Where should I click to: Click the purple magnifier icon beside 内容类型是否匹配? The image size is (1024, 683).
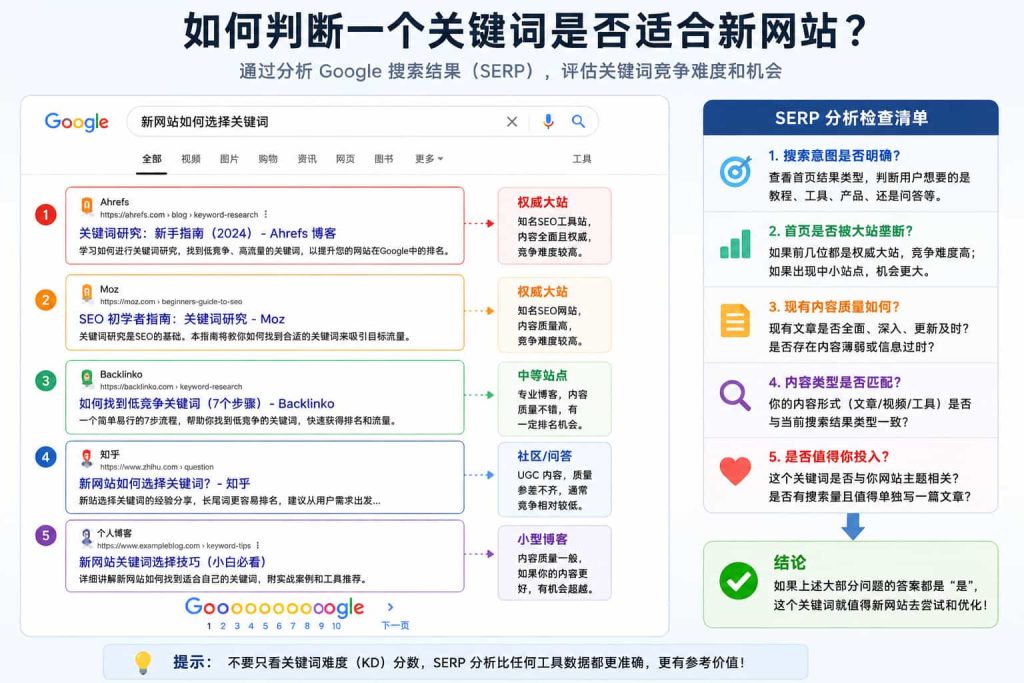[x=735, y=396]
